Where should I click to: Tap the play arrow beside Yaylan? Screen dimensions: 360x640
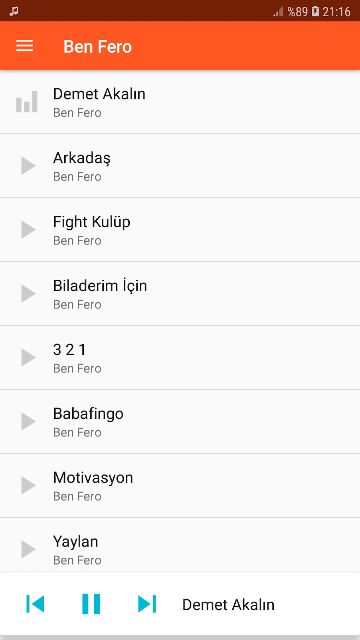[x=29, y=549]
